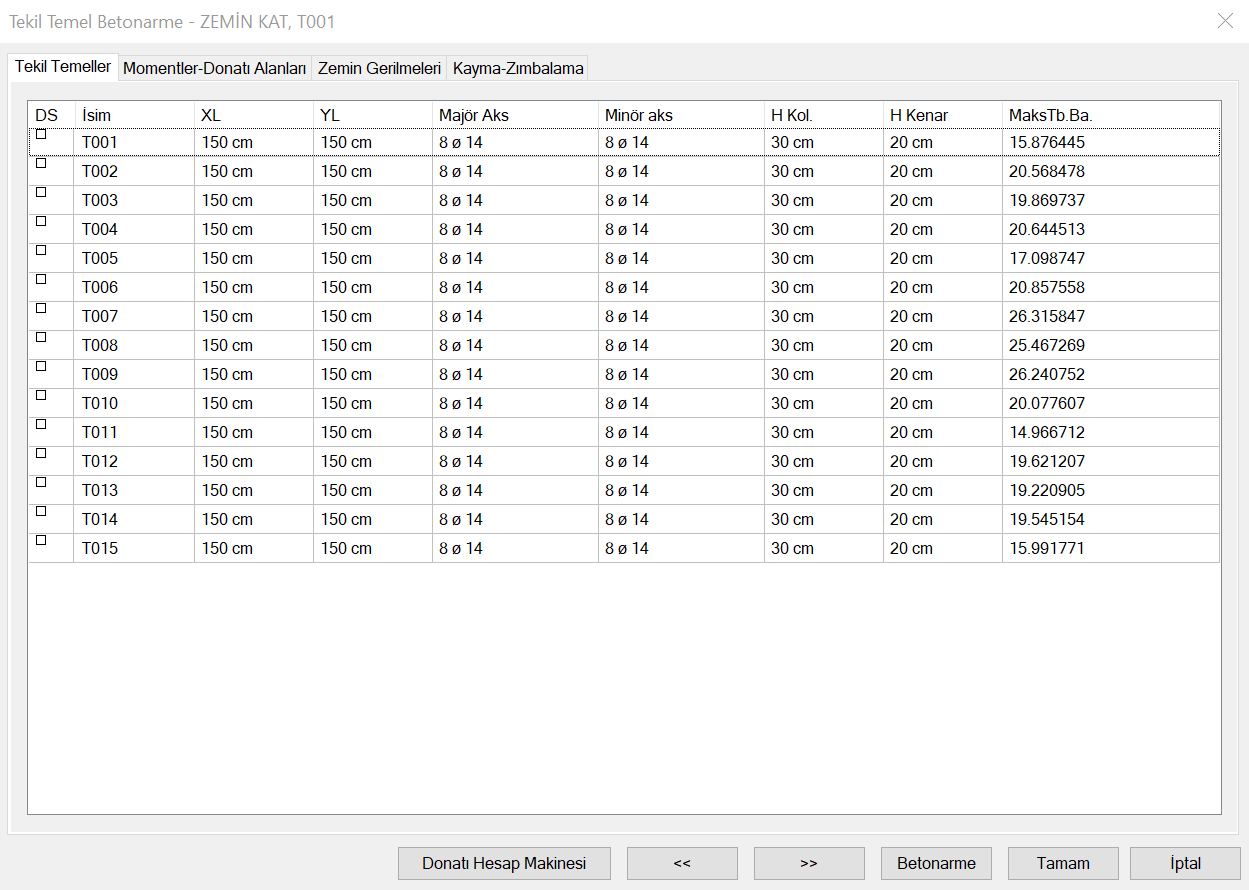Enable the DS checkbox for T010
The height and width of the screenshot is (890, 1249).
point(41,395)
